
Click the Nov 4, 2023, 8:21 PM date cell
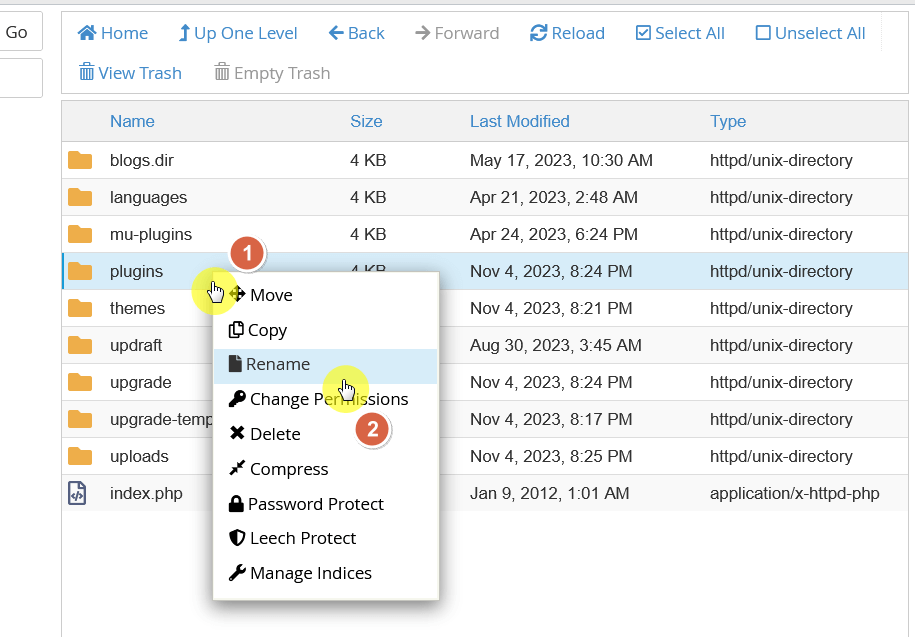[x=551, y=309]
